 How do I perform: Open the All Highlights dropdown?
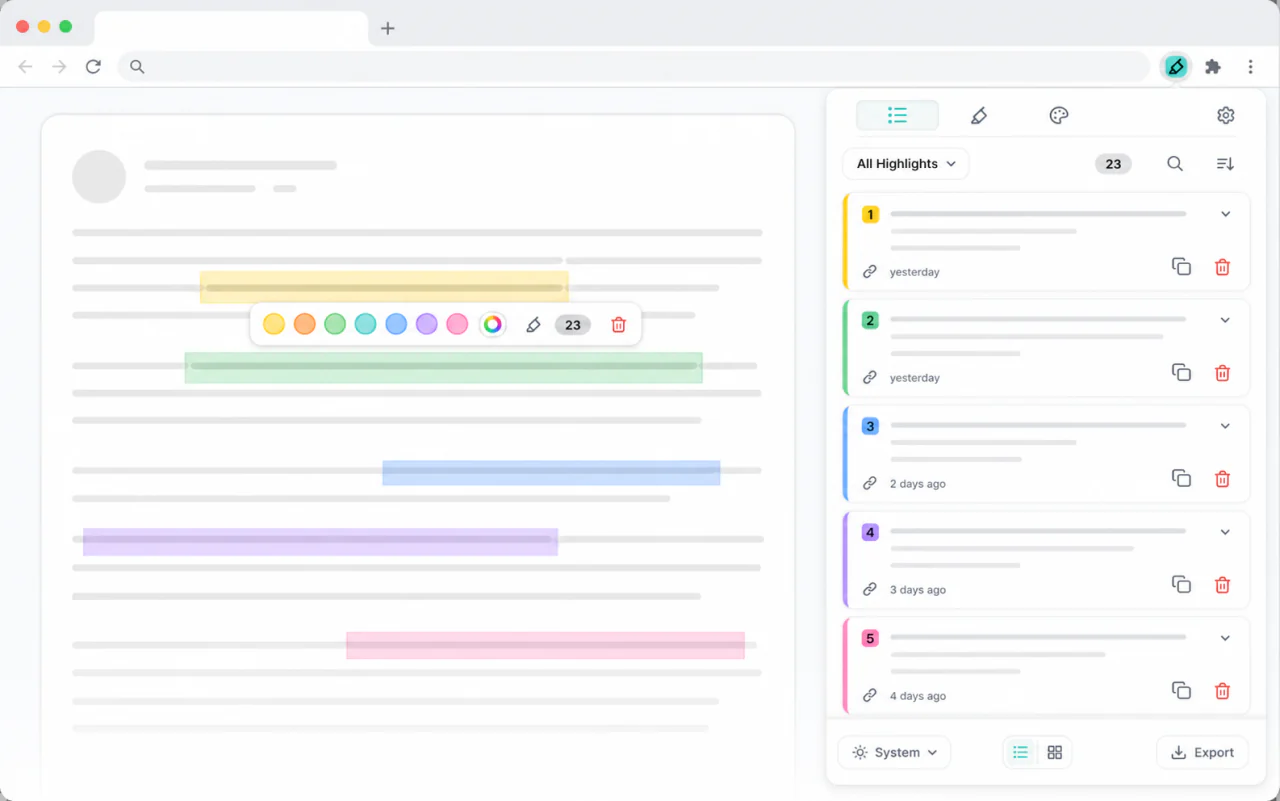tap(906, 164)
